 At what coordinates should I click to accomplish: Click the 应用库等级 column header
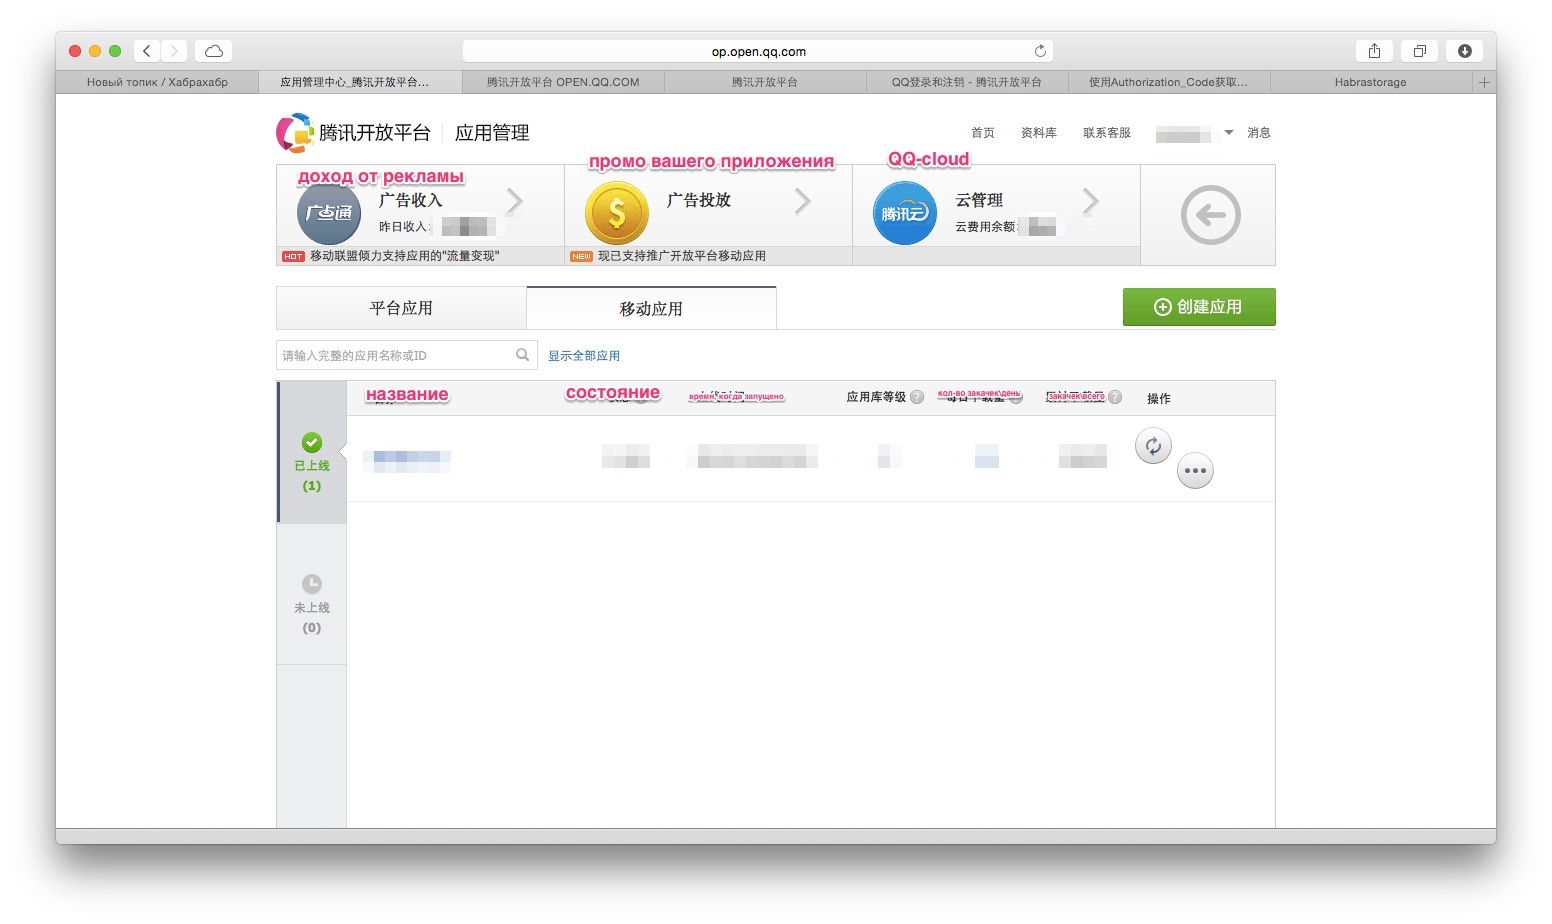point(876,397)
